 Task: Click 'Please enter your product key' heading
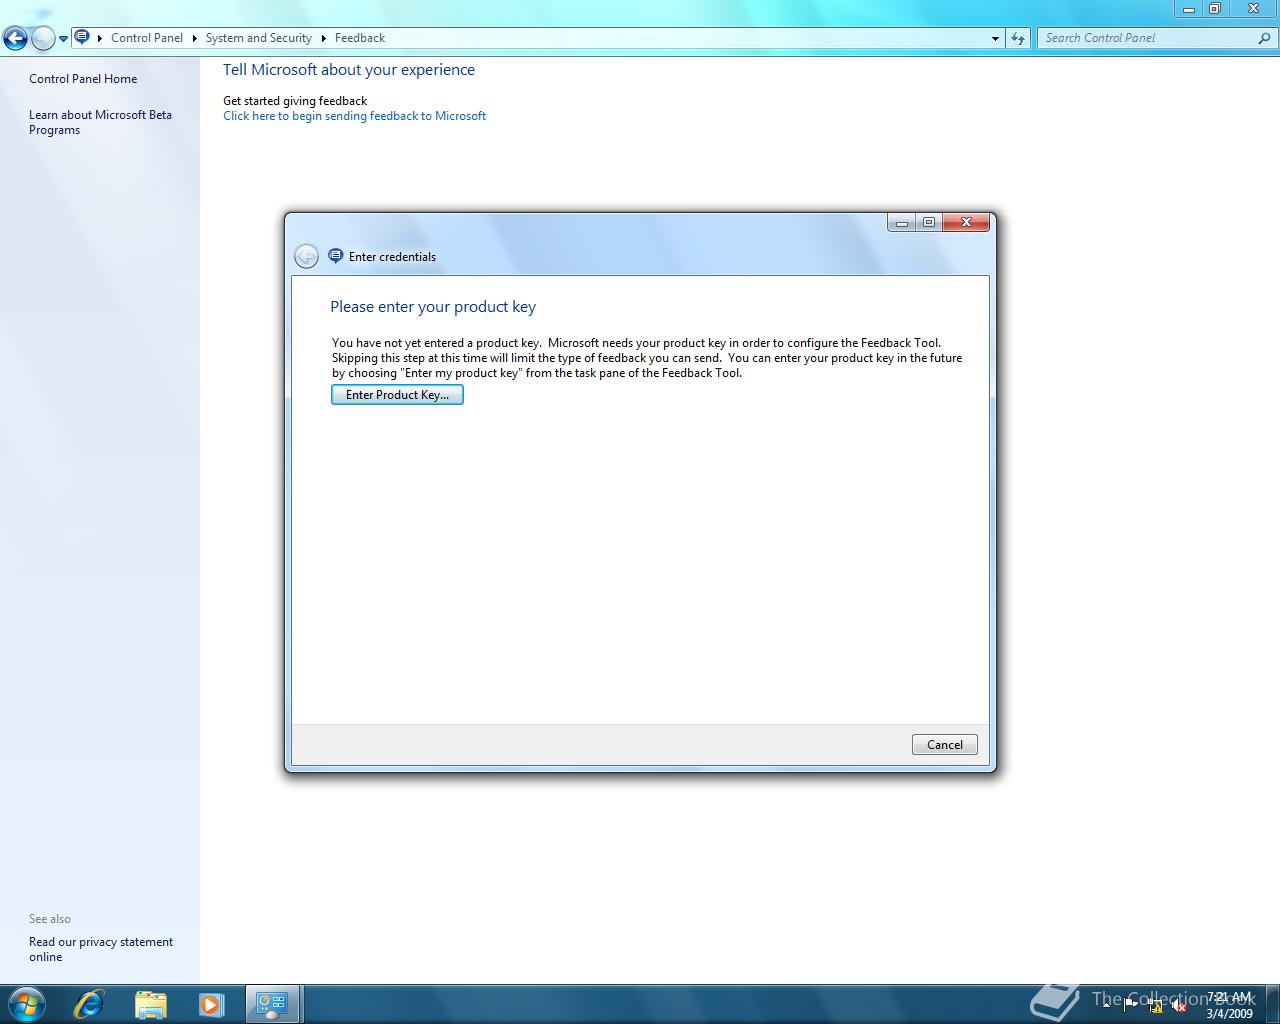[433, 307]
